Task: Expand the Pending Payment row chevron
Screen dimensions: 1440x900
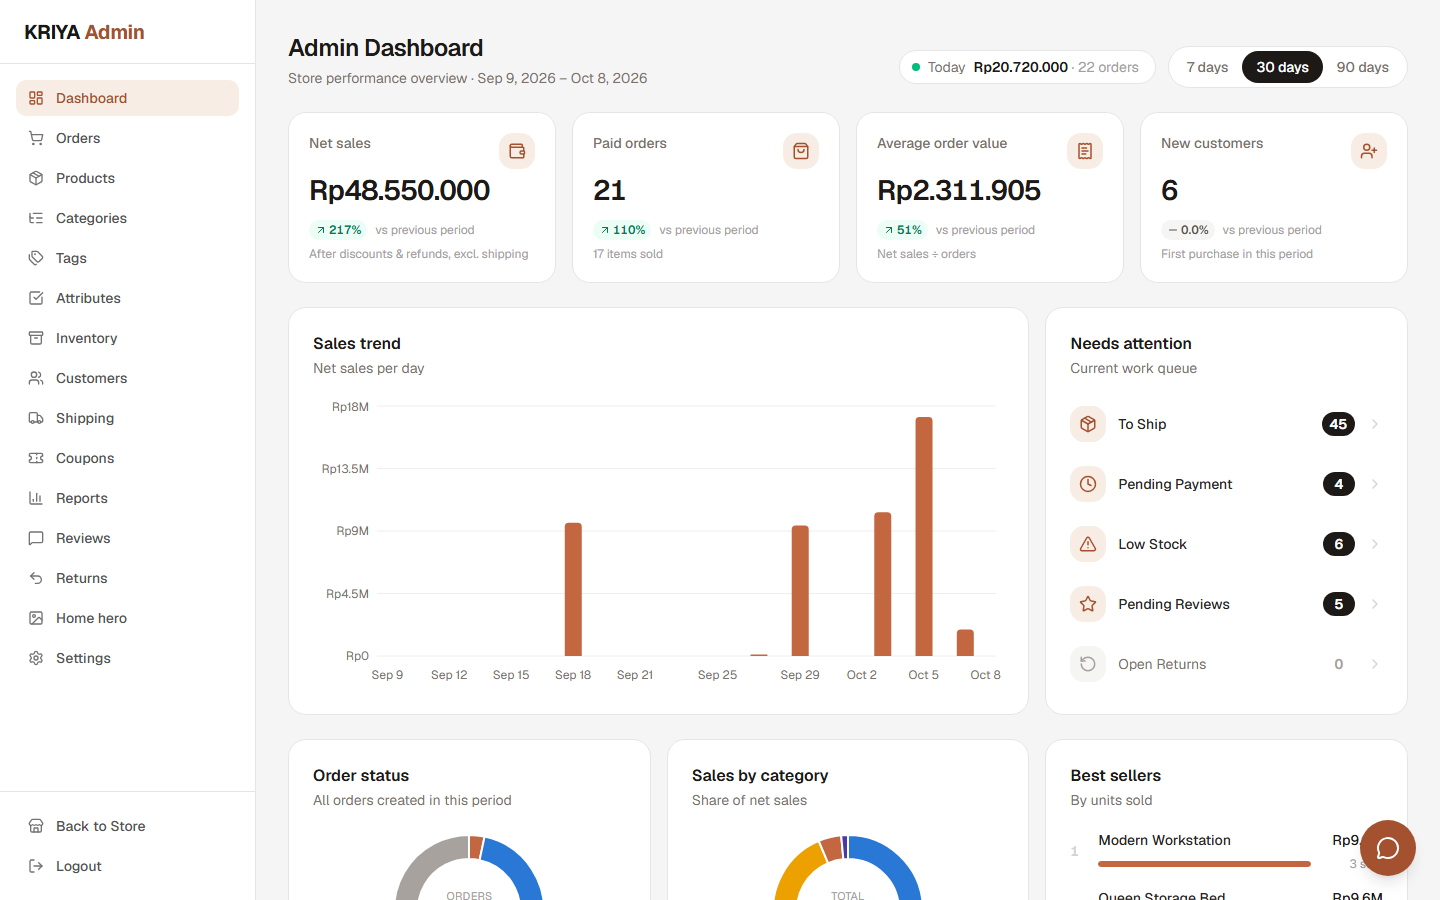Action: [1375, 484]
